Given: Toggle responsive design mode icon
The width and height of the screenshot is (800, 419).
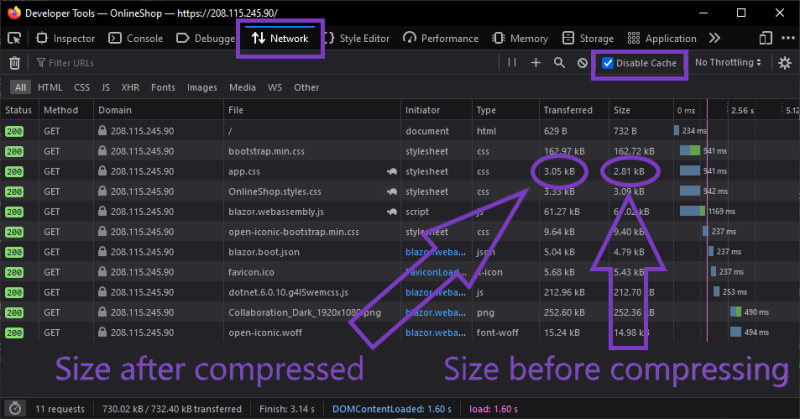Looking at the screenshot, I should (765, 38).
